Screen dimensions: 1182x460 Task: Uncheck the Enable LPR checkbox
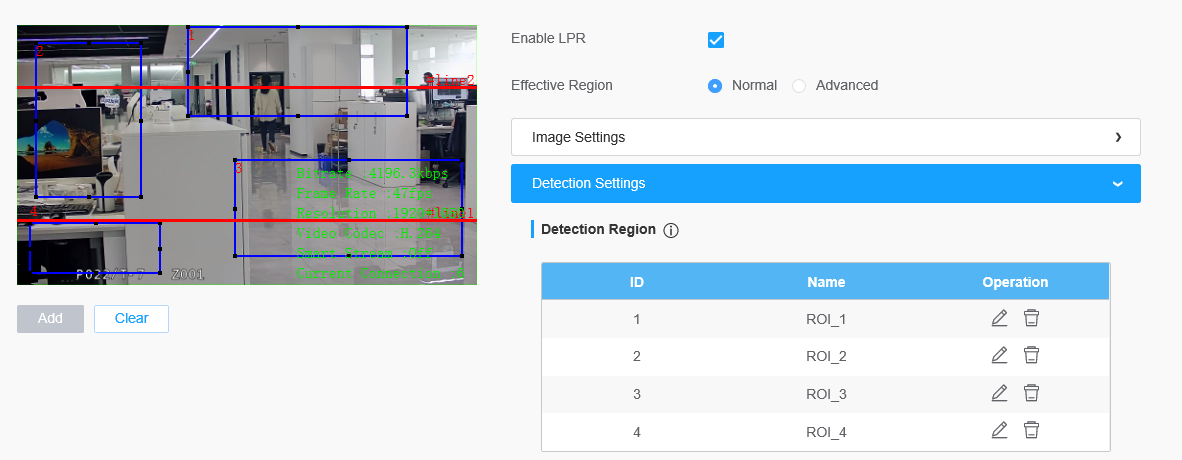click(716, 40)
